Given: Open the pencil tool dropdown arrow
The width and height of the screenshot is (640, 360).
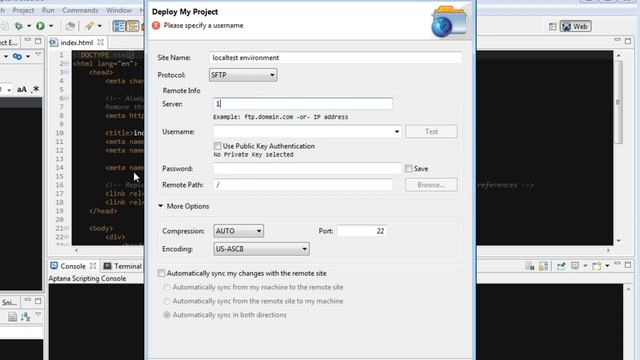Looking at the screenshot, I should pos(100,26).
